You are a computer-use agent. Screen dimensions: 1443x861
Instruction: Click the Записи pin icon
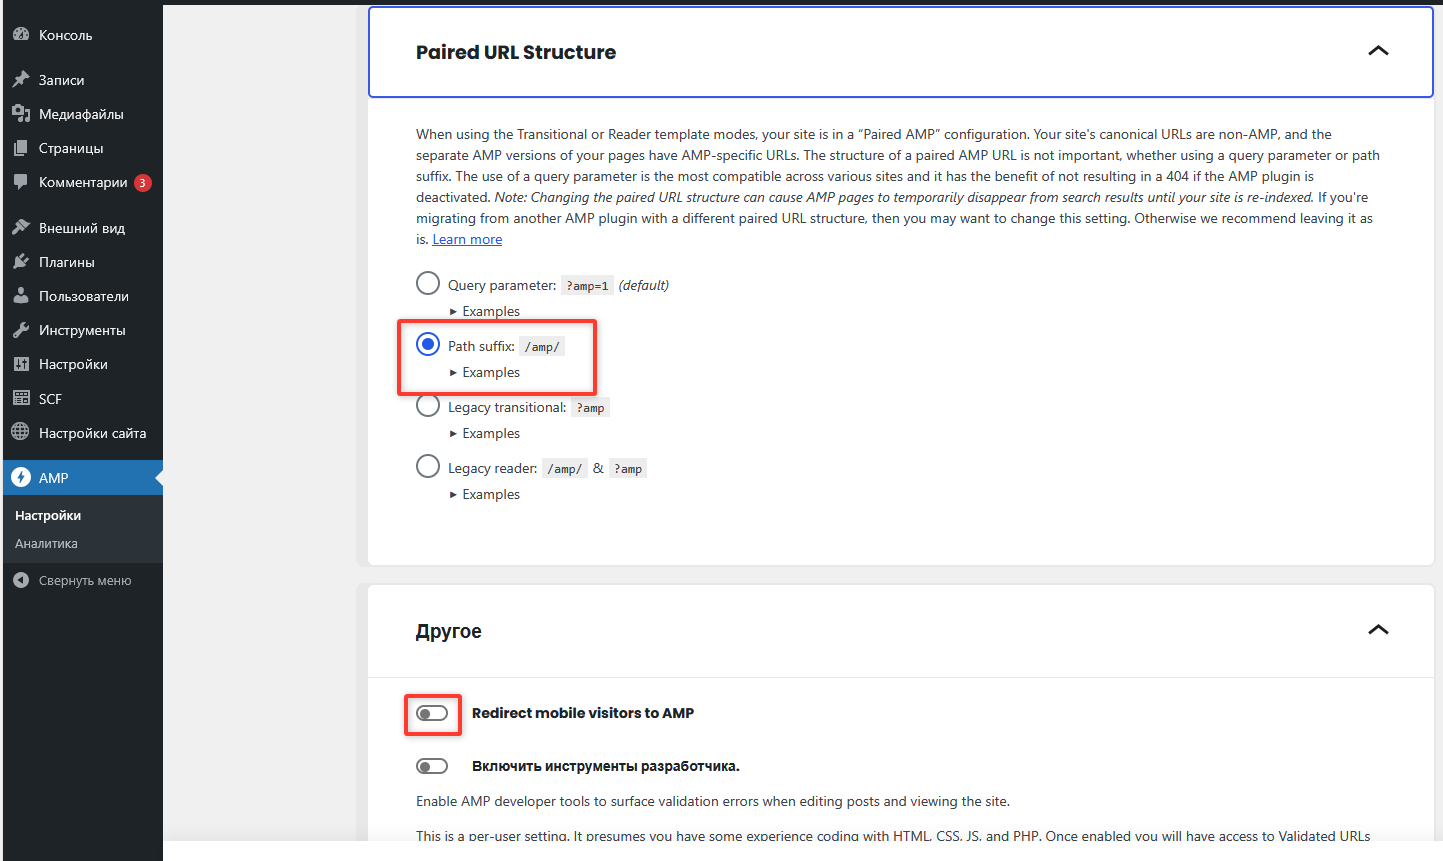pos(21,79)
